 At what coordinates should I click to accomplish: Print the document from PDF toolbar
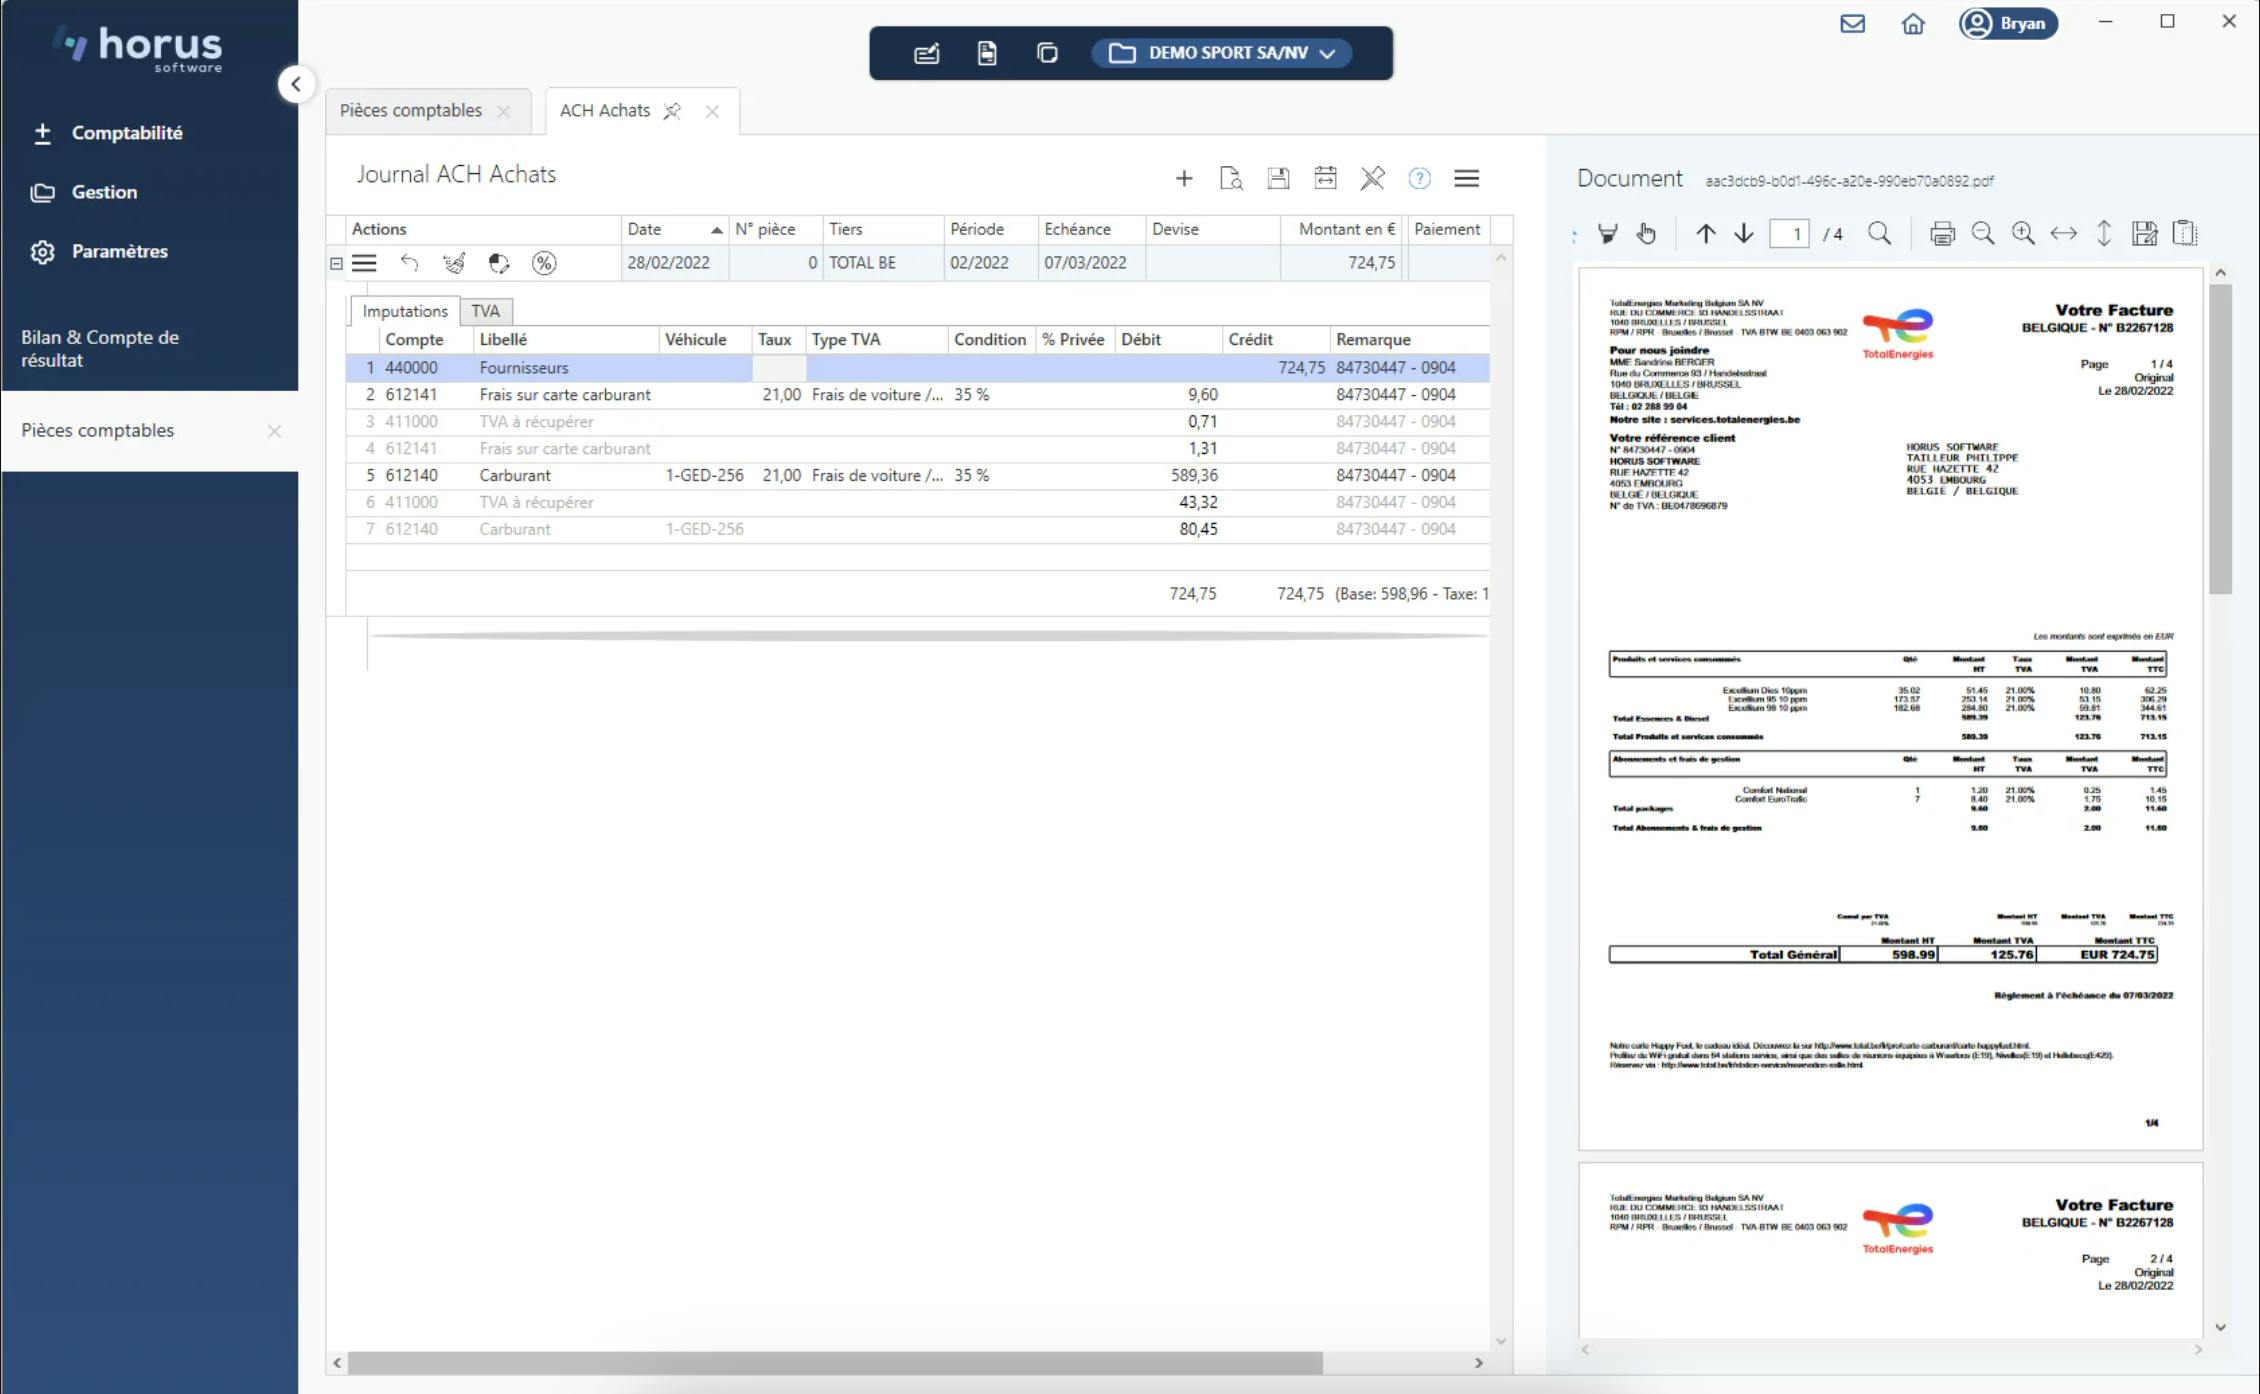pos(1942,234)
